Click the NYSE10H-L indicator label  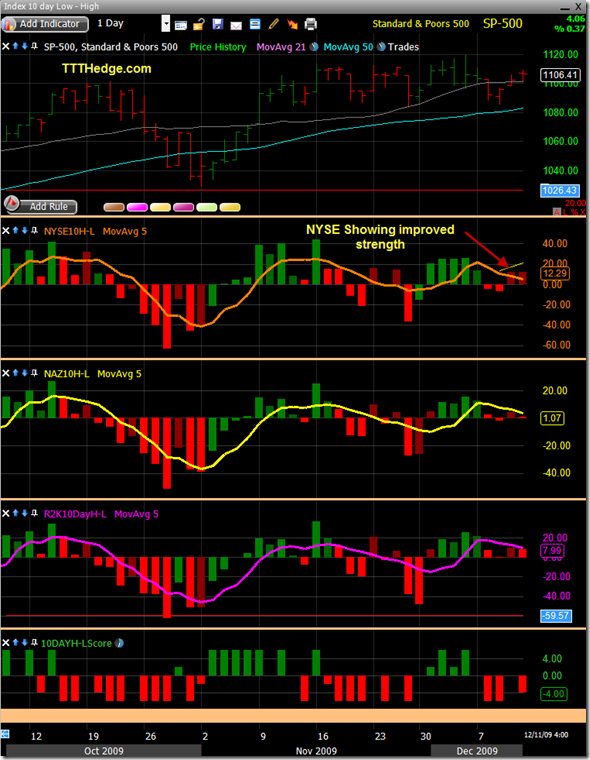click(x=69, y=231)
